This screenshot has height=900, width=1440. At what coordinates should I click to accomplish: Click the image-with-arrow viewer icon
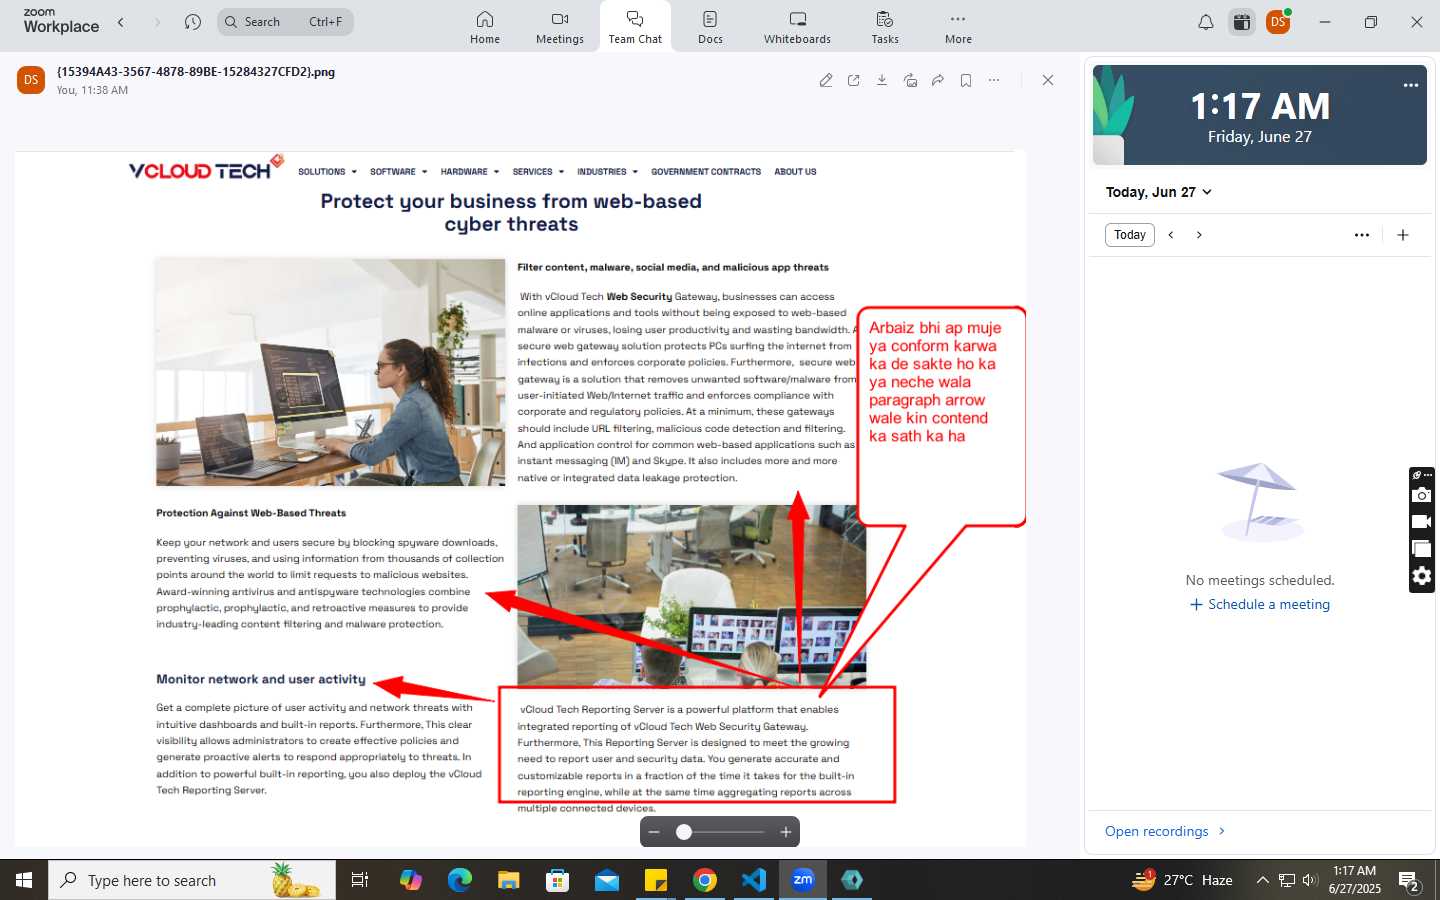[x=910, y=80]
